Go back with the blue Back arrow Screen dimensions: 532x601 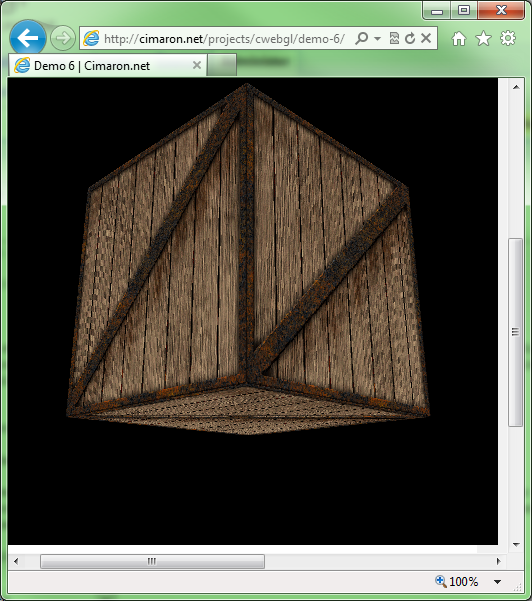click(28, 38)
